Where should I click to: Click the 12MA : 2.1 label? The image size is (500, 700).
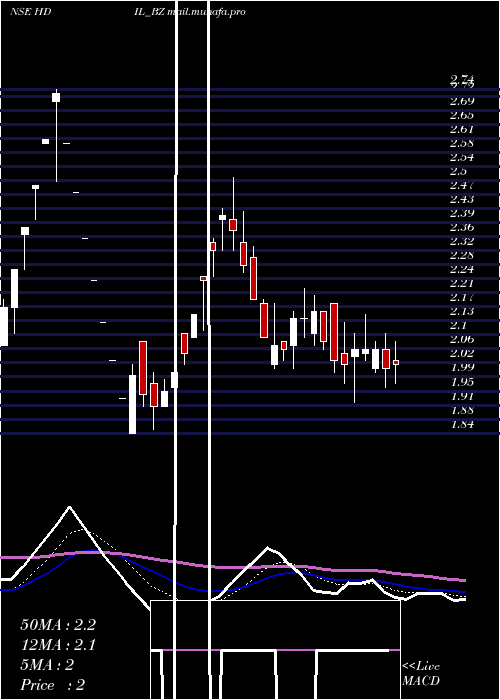58,645
